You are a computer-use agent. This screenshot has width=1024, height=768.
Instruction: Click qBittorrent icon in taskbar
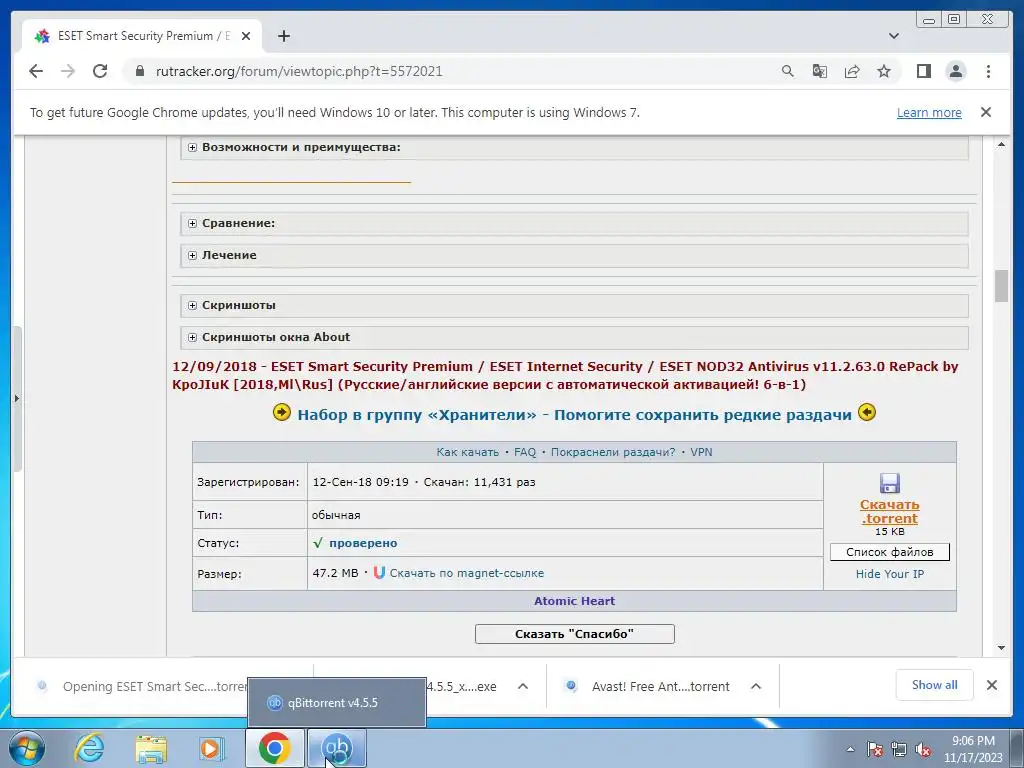pos(337,748)
